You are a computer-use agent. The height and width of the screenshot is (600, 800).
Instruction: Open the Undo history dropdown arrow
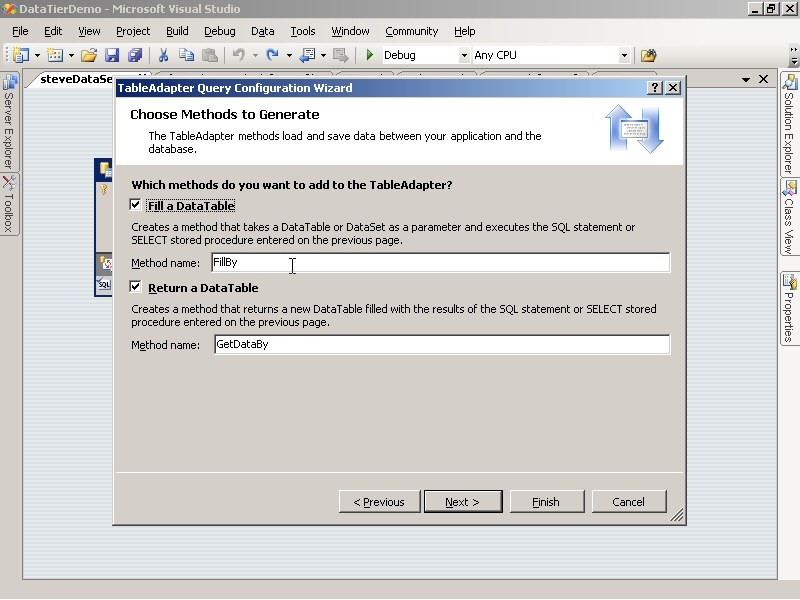(255, 55)
